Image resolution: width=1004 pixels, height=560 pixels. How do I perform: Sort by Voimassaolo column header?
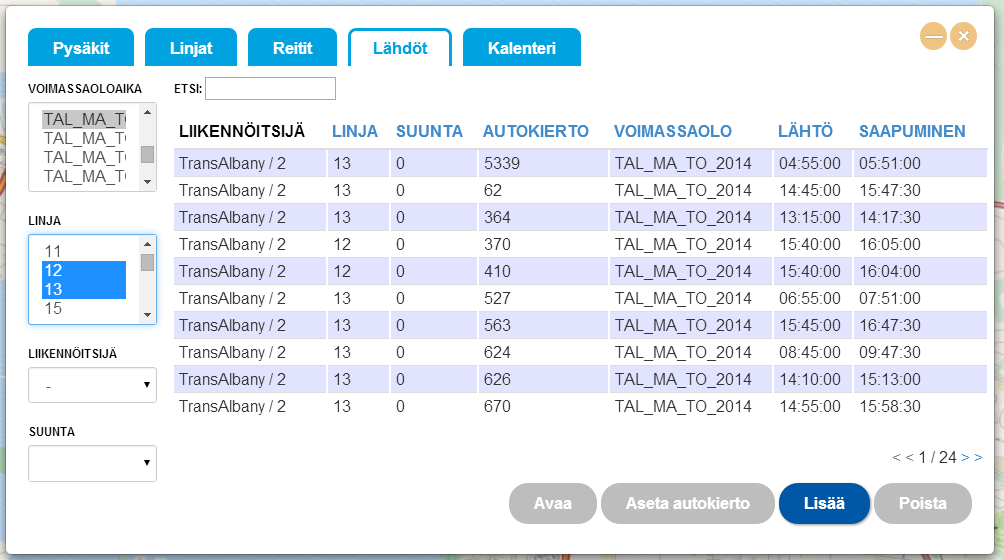(x=672, y=131)
